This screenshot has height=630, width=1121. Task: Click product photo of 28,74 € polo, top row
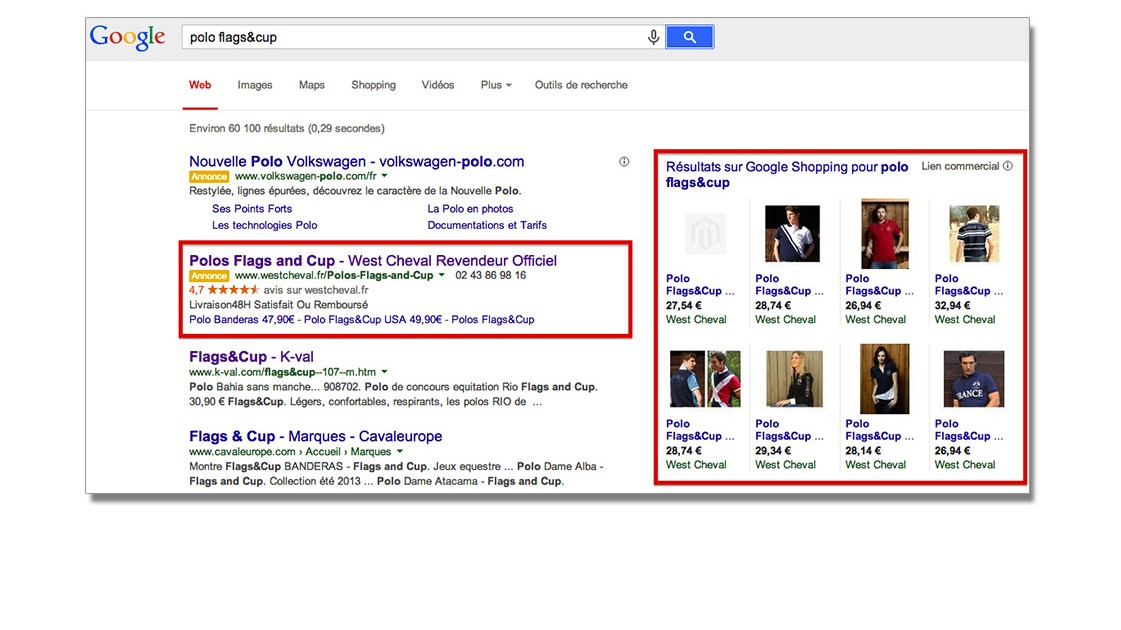click(x=792, y=233)
